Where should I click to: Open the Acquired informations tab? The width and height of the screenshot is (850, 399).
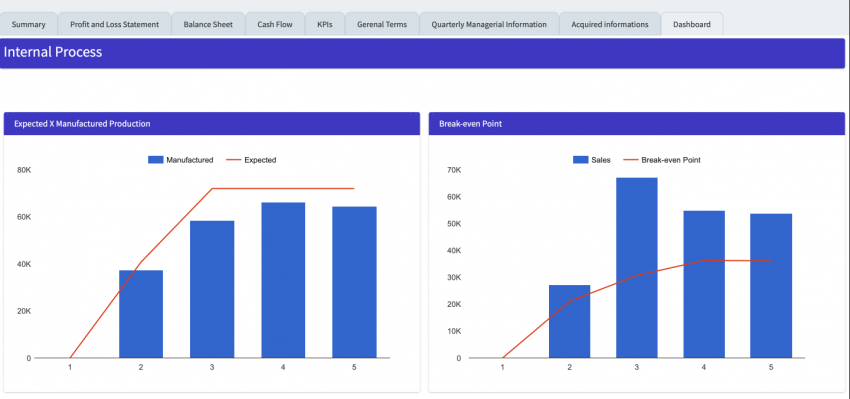[610, 24]
